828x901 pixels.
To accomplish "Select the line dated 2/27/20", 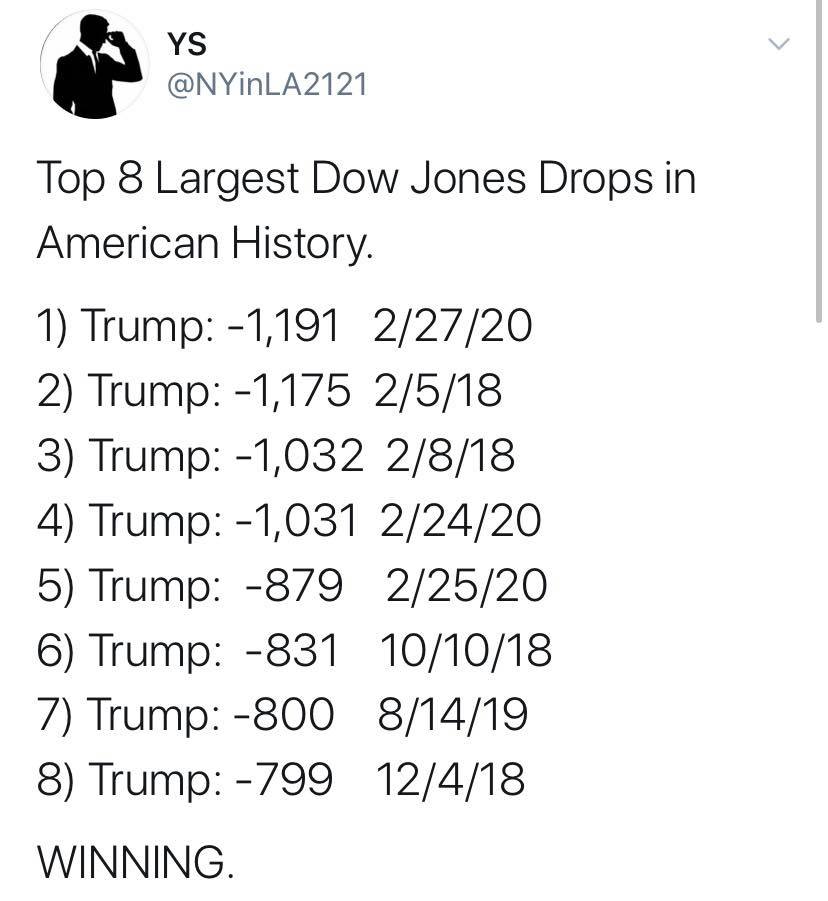I will tap(284, 326).
